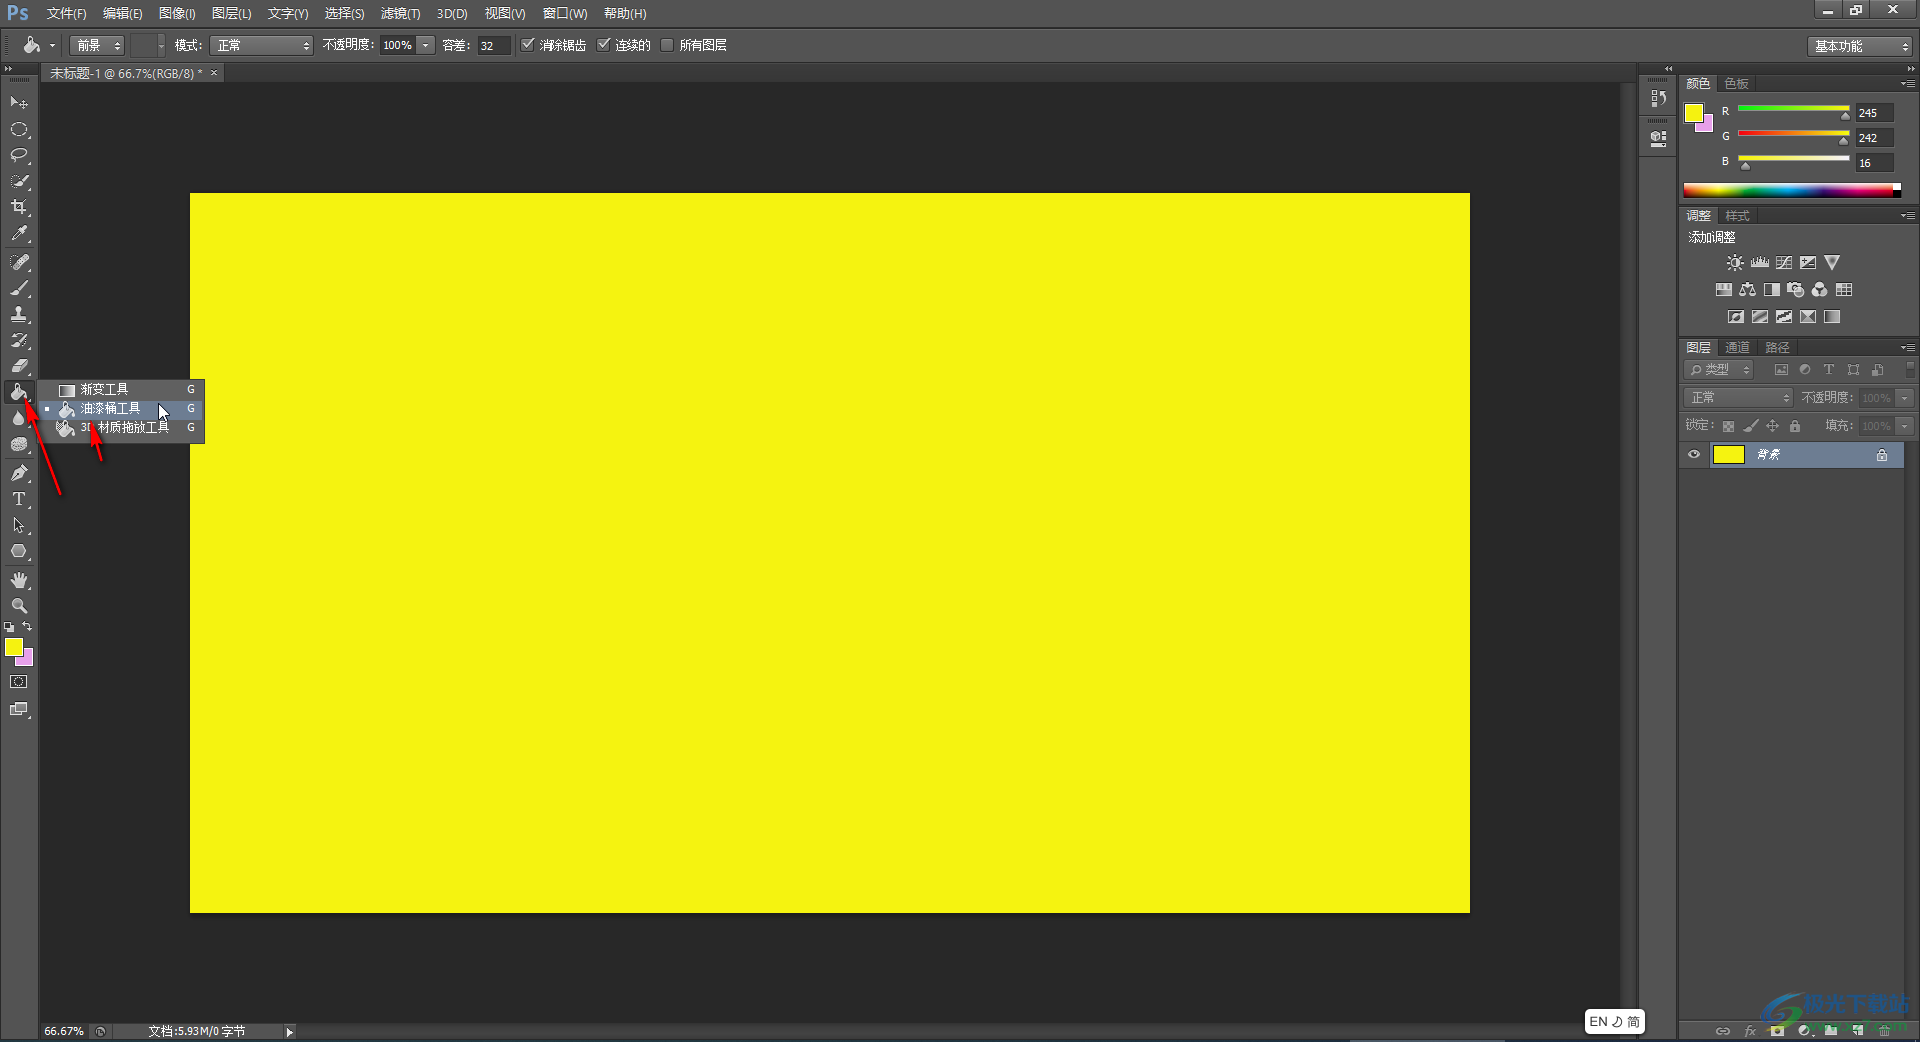Toggle lock image pixels brush icon
1920x1042 pixels.
[x=1750, y=426]
